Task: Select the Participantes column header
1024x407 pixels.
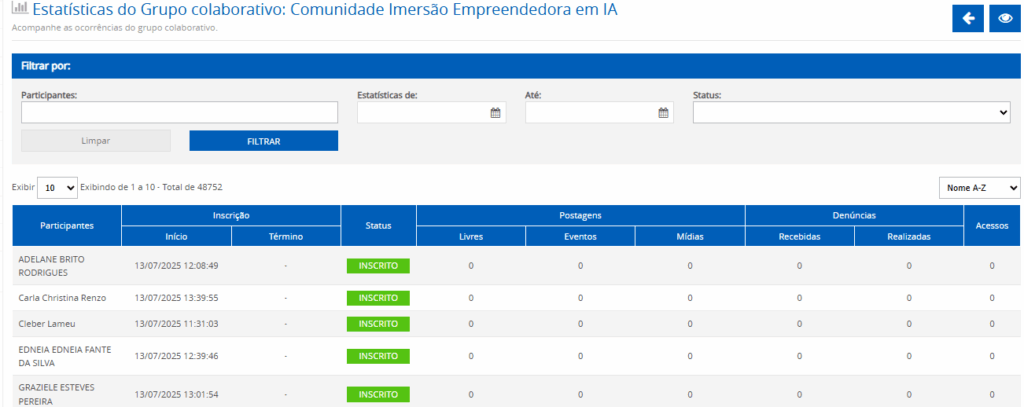Action: coord(67,226)
